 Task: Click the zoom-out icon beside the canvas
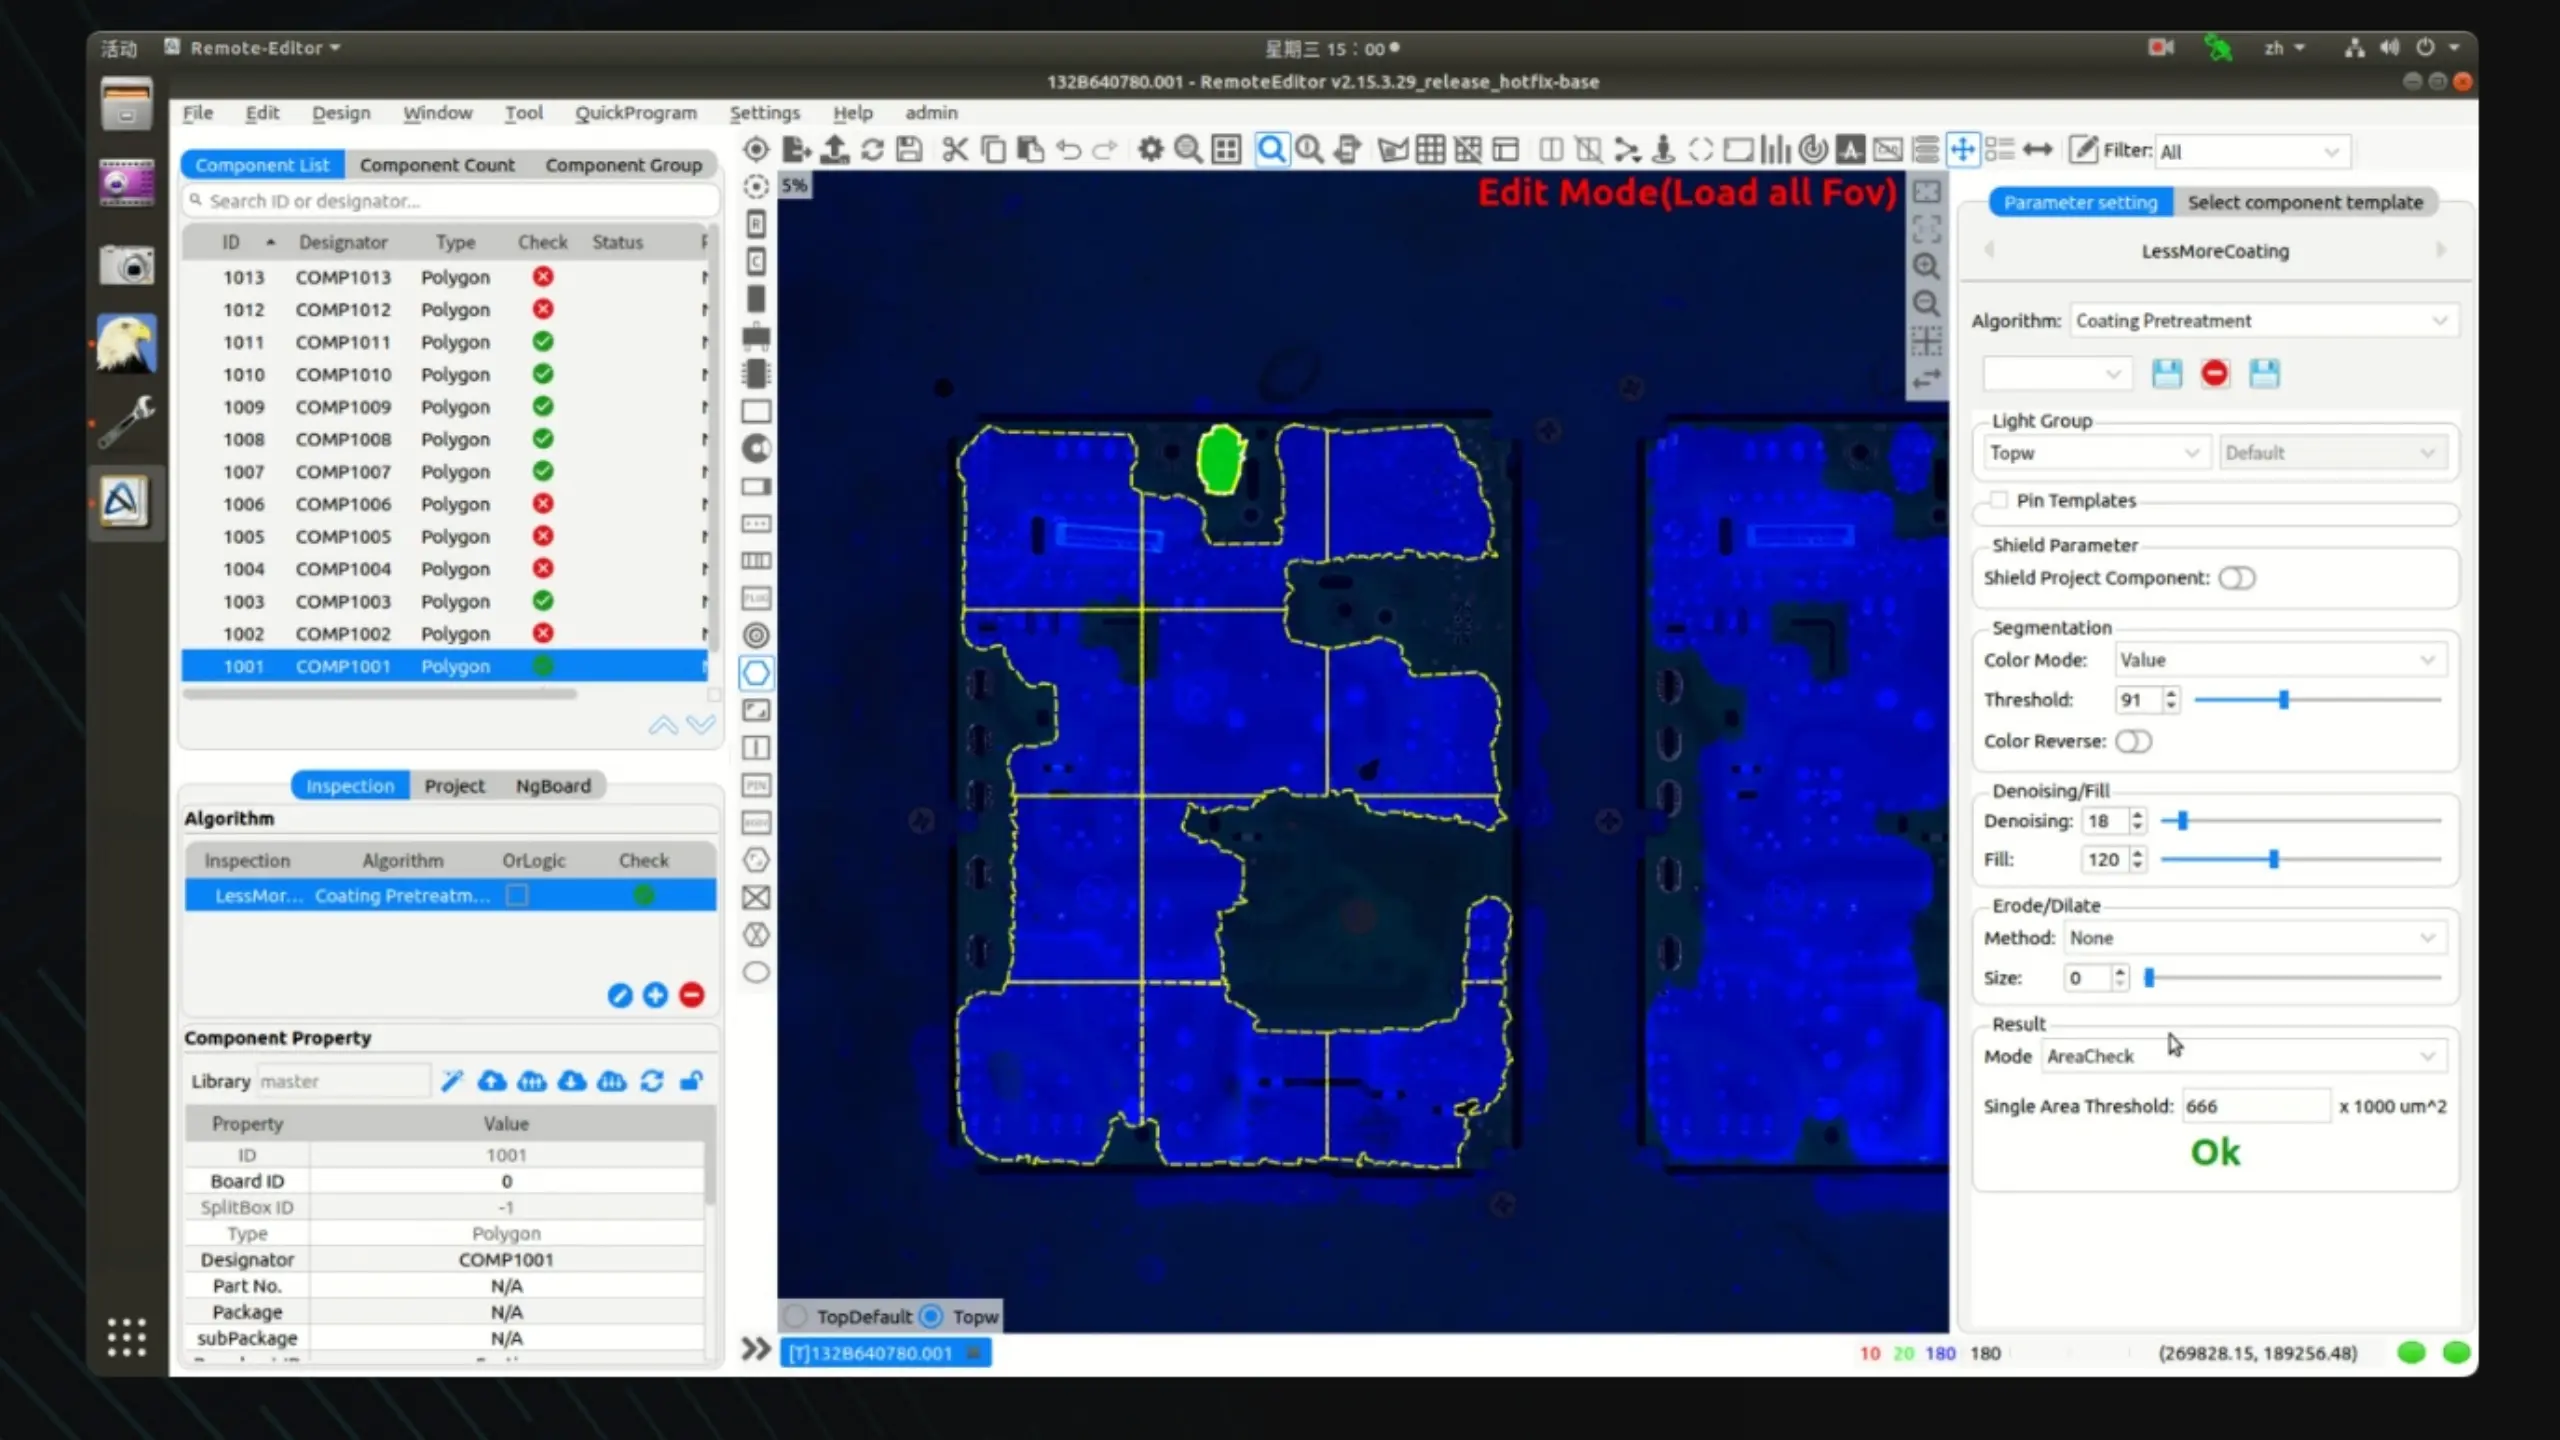pos(1926,303)
